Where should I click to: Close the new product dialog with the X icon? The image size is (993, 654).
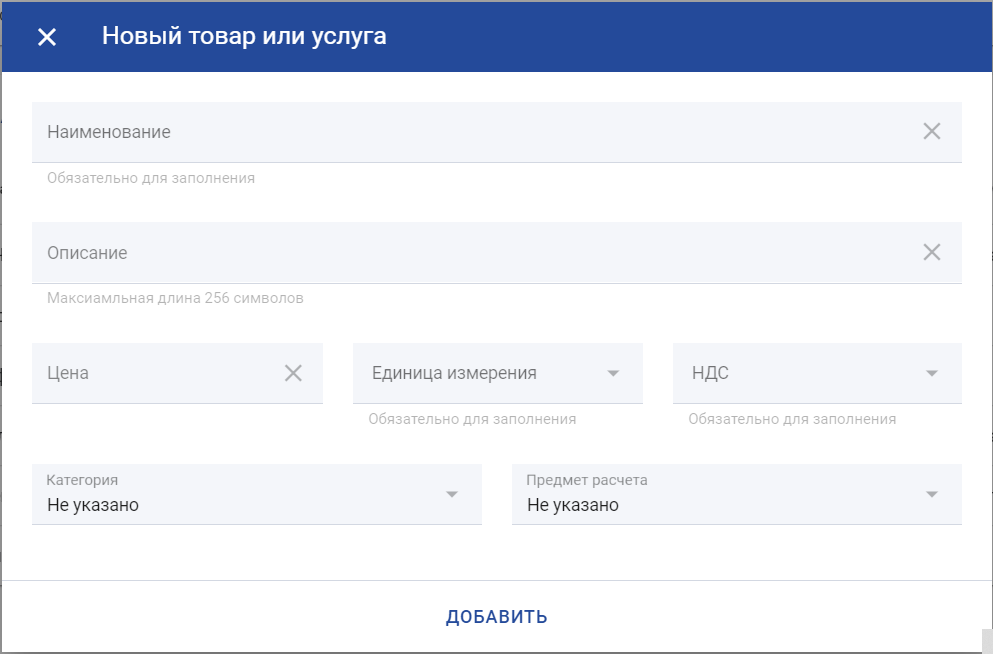click(47, 37)
